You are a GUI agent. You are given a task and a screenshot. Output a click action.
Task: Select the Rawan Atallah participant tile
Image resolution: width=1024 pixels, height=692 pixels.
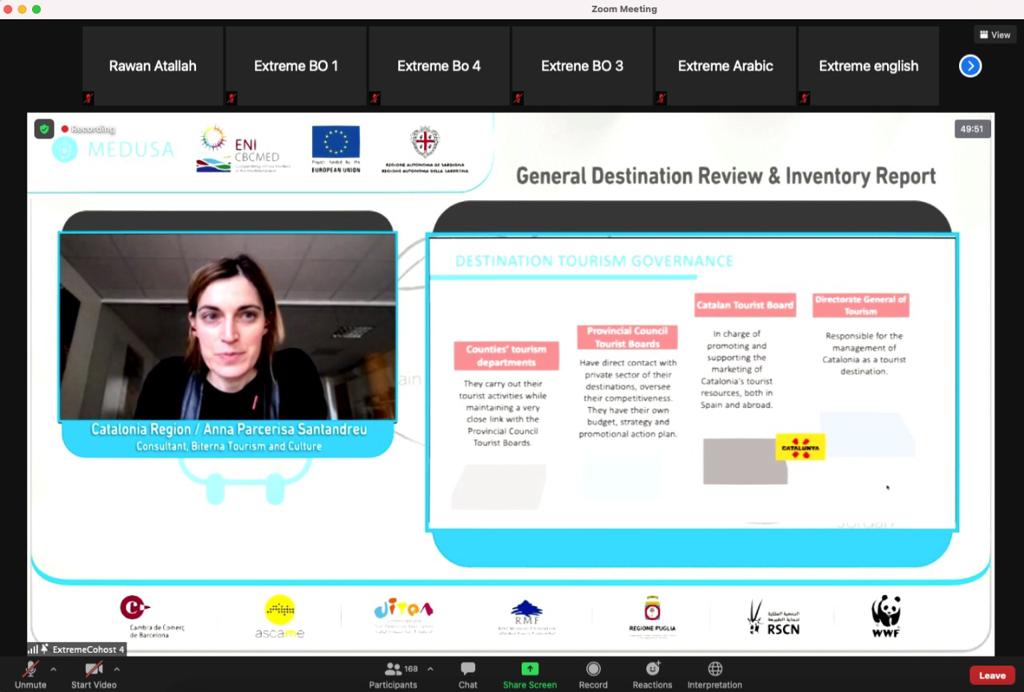pyautogui.click(x=152, y=66)
